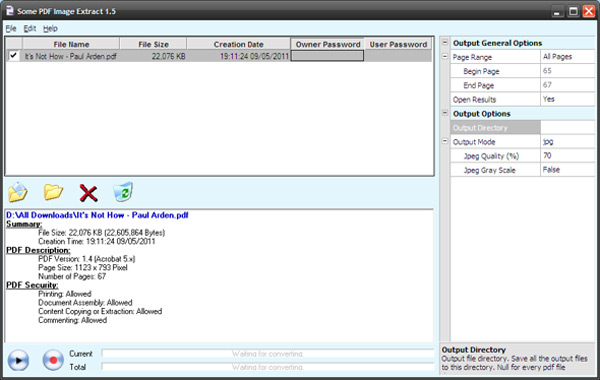
Task: Collapse the Output Mode group
Action: (x=445, y=141)
